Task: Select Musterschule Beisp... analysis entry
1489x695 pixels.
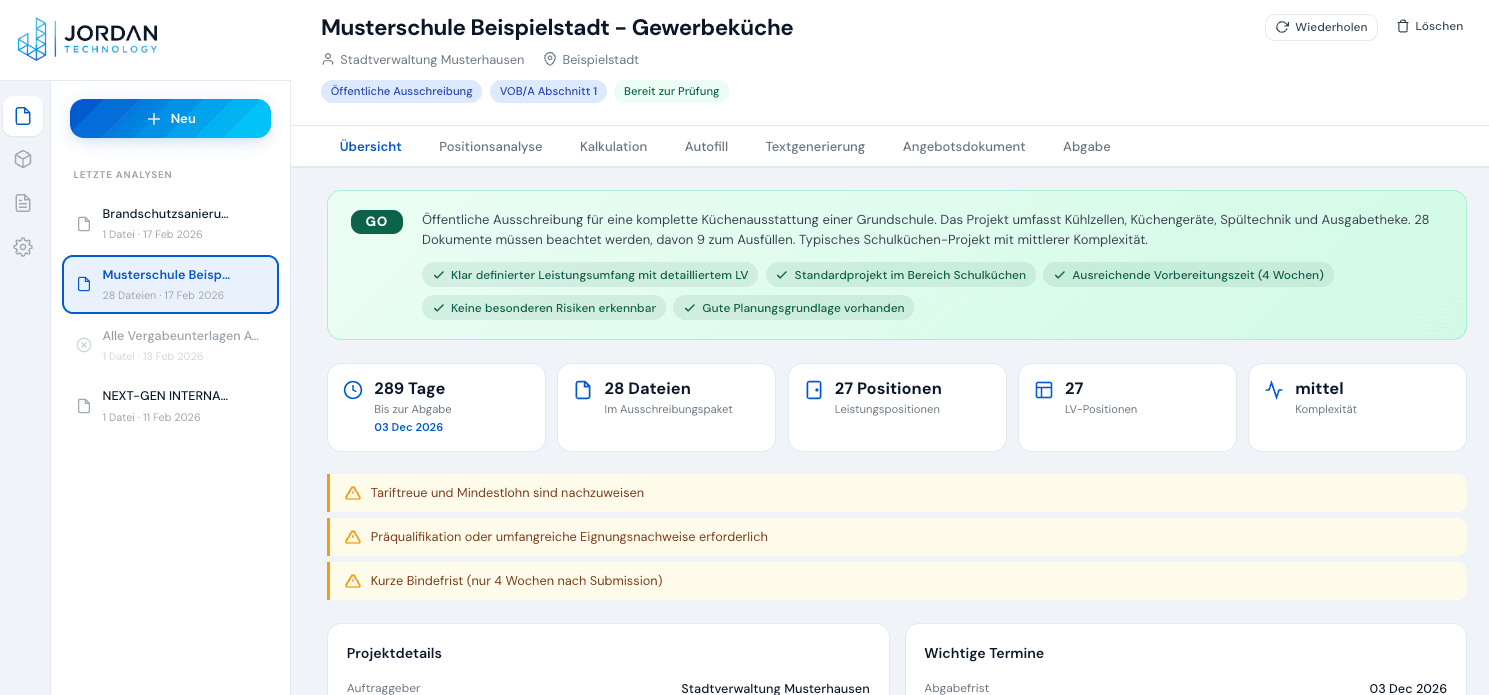Action: pos(170,285)
